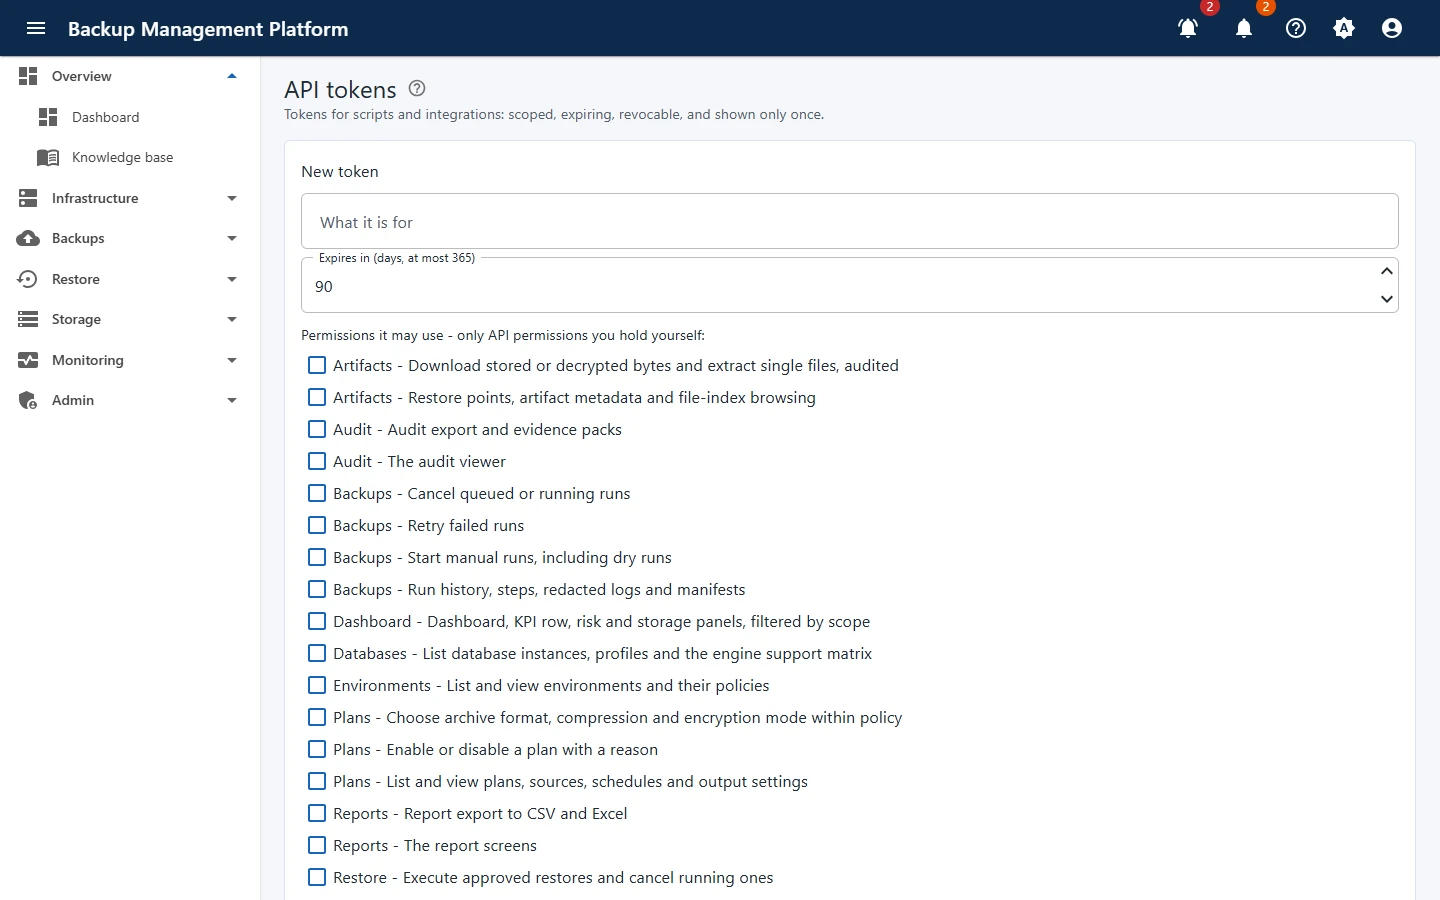Increase expiry days with the up arrow
Viewport: 1440px width, 900px height.
pos(1387,272)
